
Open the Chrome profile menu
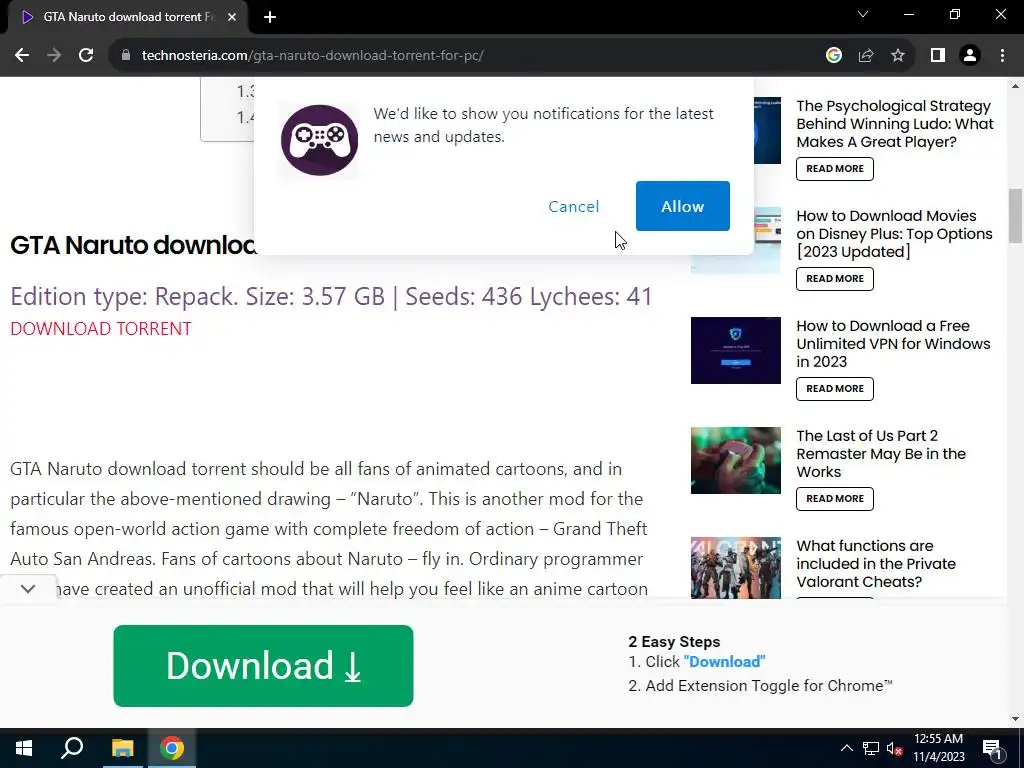coord(970,56)
